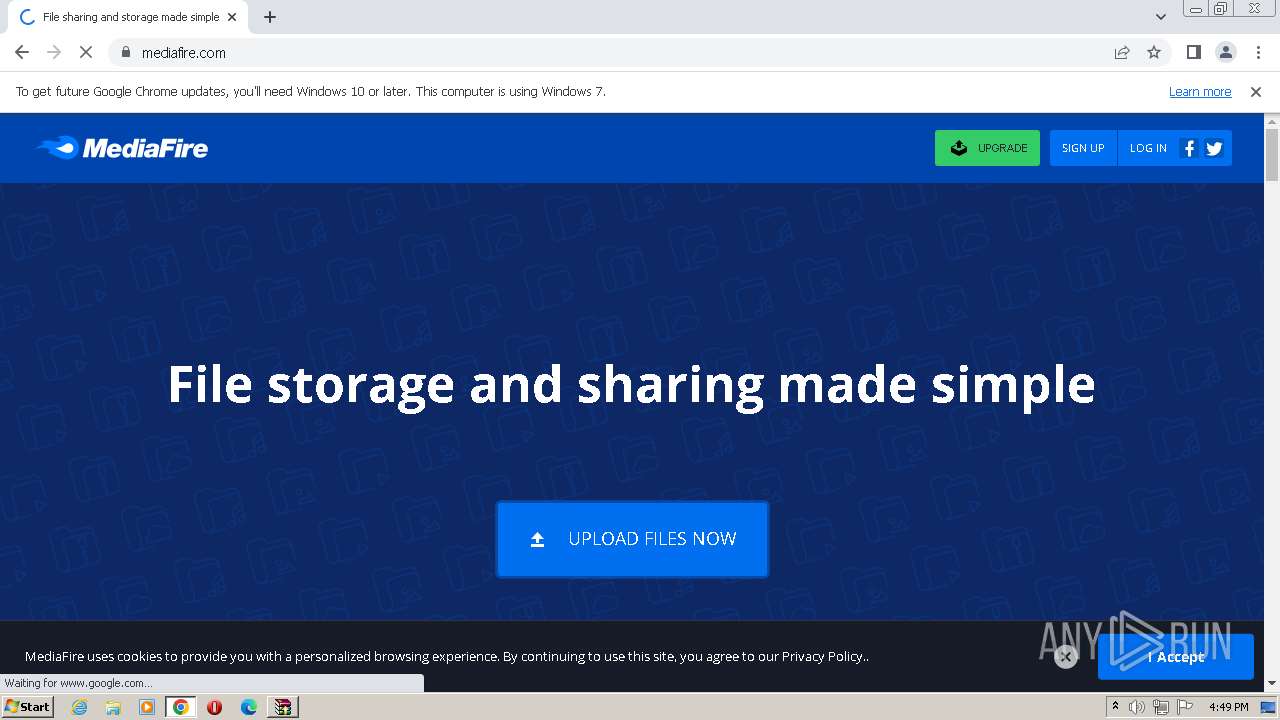Image resolution: width=1280 pixels, height=720 pixels.
Task: Open Opera browser from taskbar
Action: click(214, 707)
